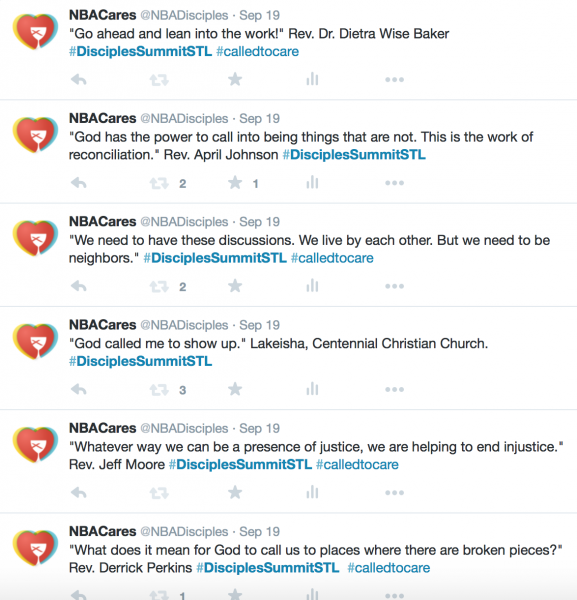The height and width of the screenshot is (600, 577).
Task: Favorite the April Johnson tweet
Action: 235,183
